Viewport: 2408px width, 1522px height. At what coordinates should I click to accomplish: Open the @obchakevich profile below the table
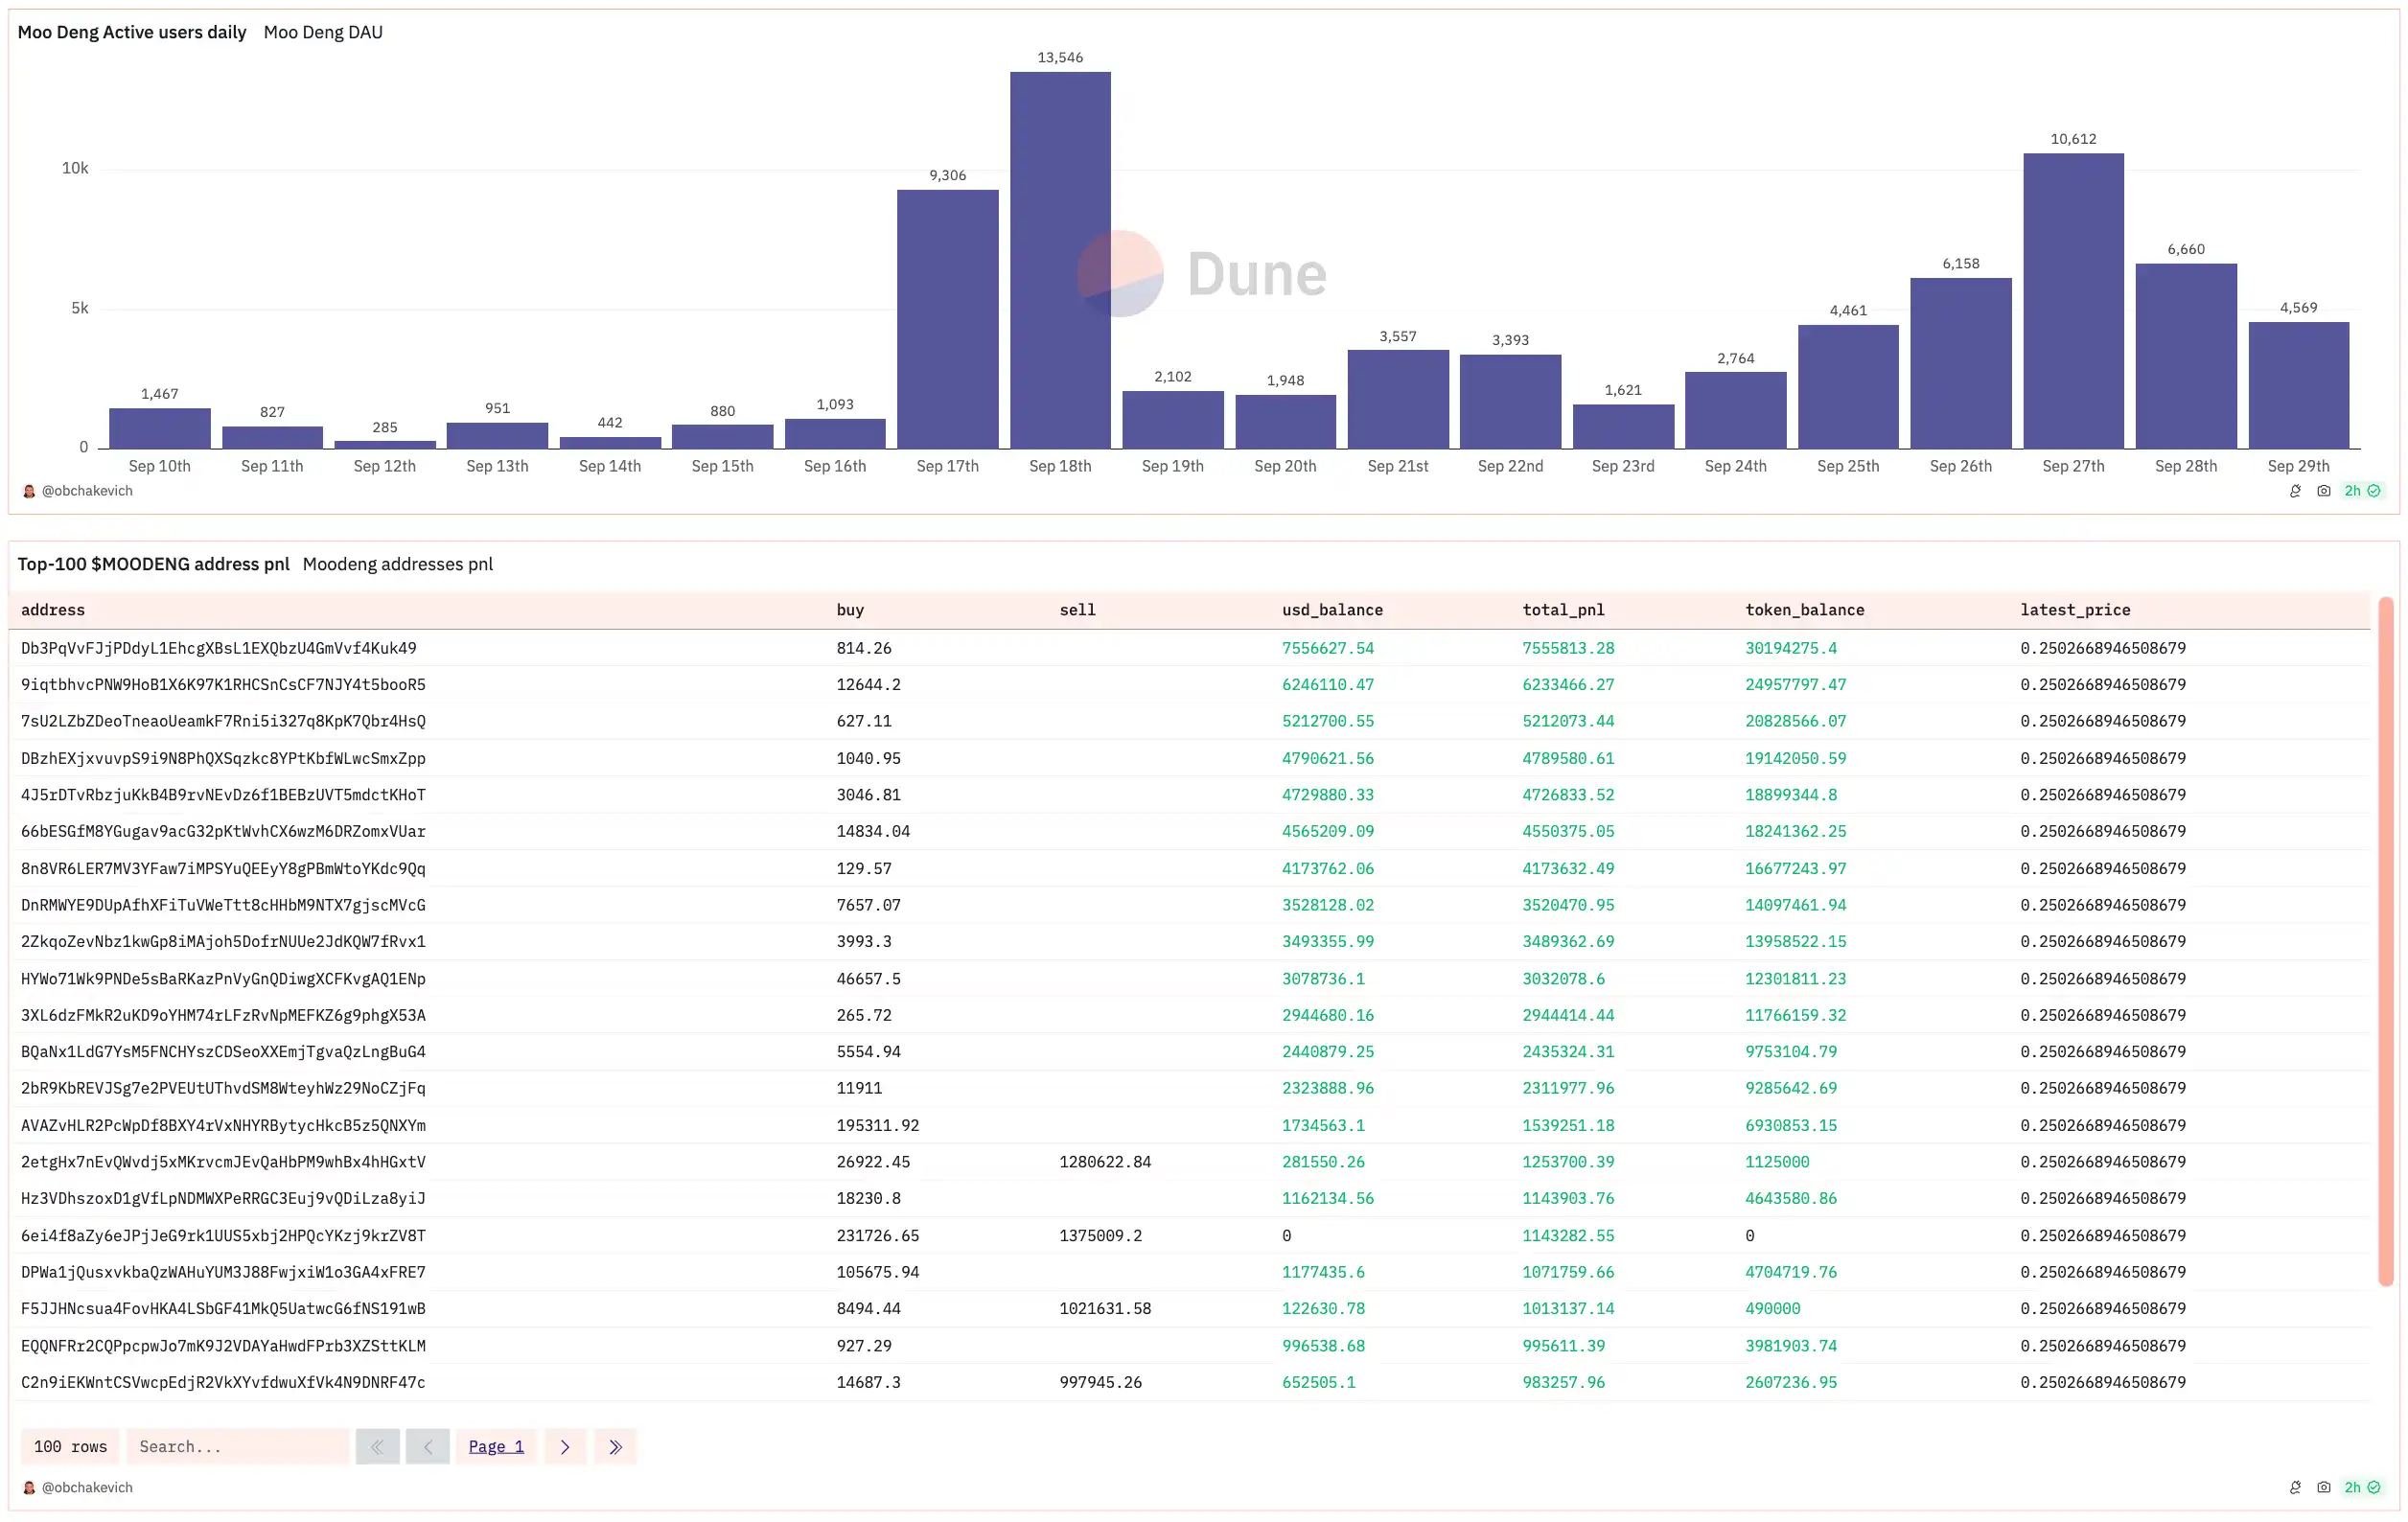[87, 1487]
